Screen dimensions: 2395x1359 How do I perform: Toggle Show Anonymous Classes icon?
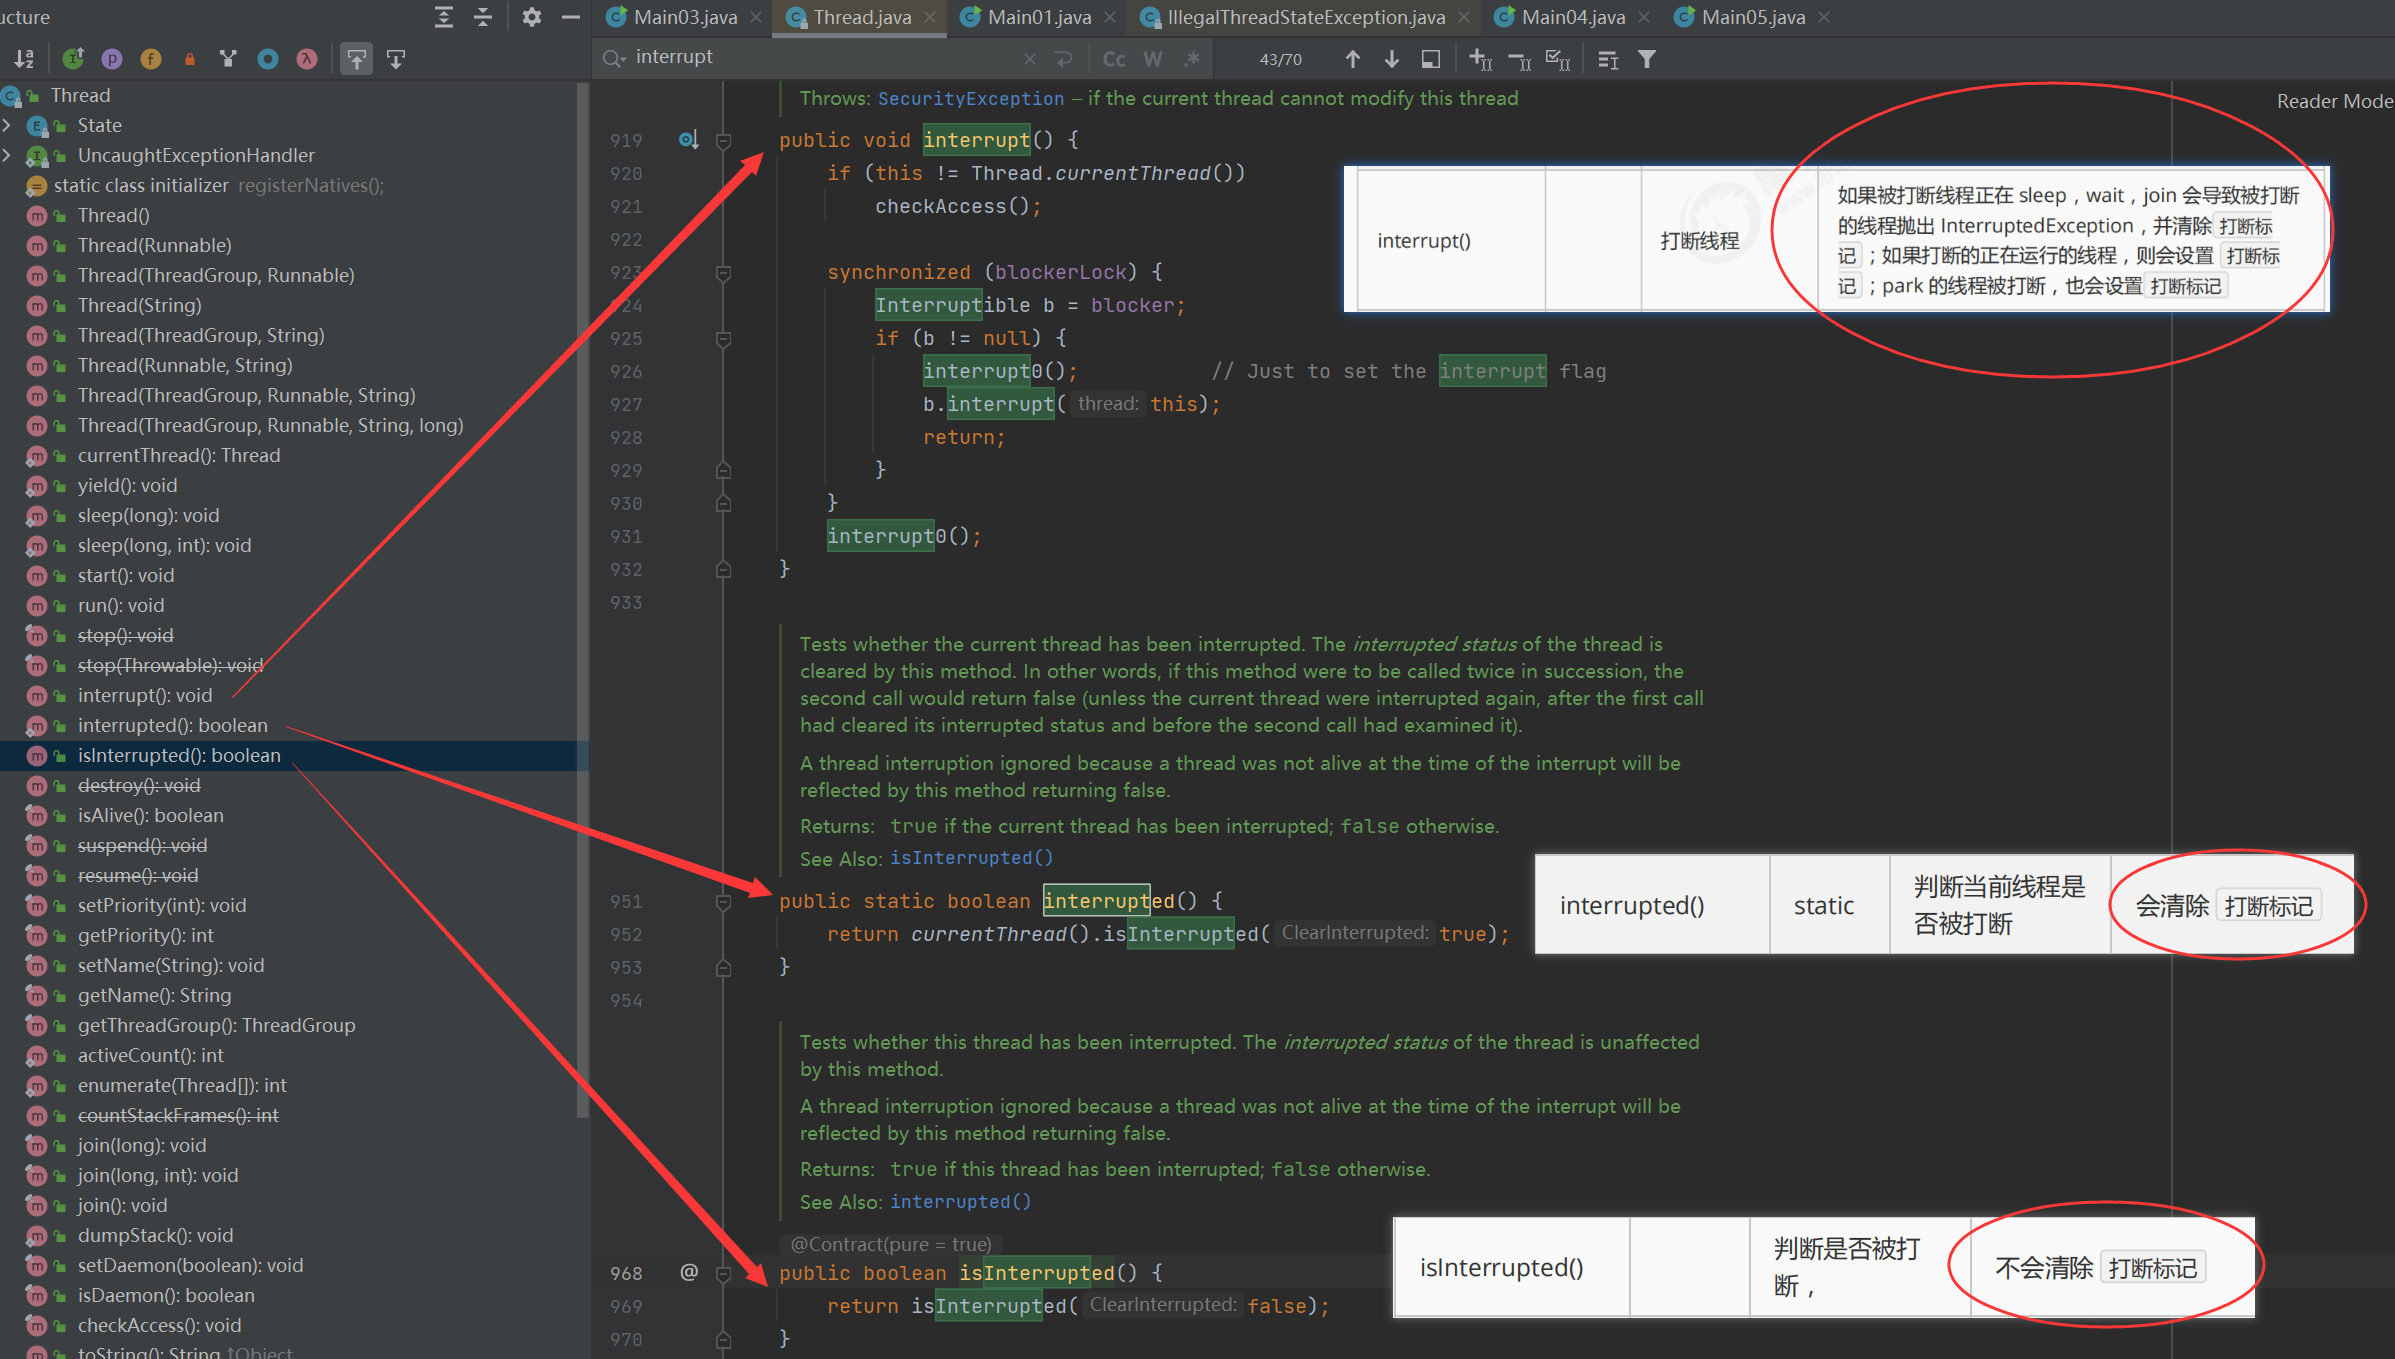pos(229,59)
